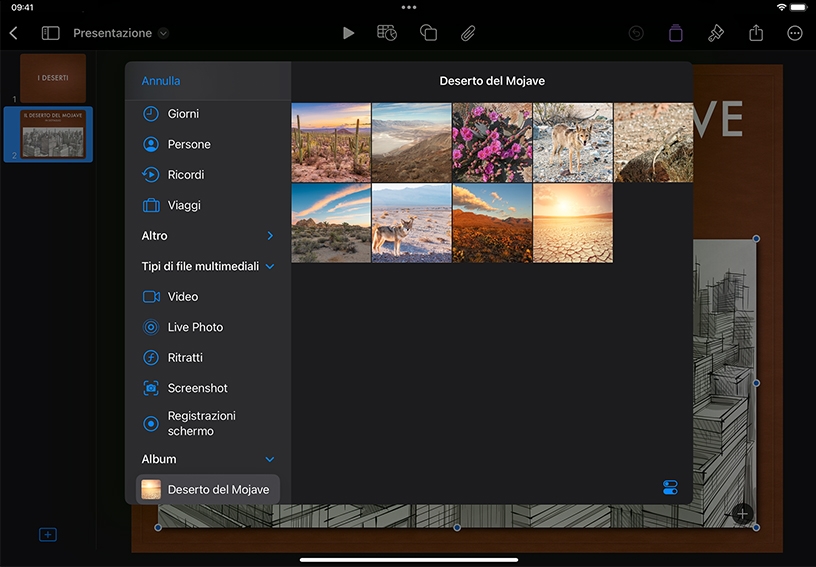Open the table and chart insert icon
Screen dimensions: 816x567
387,33
